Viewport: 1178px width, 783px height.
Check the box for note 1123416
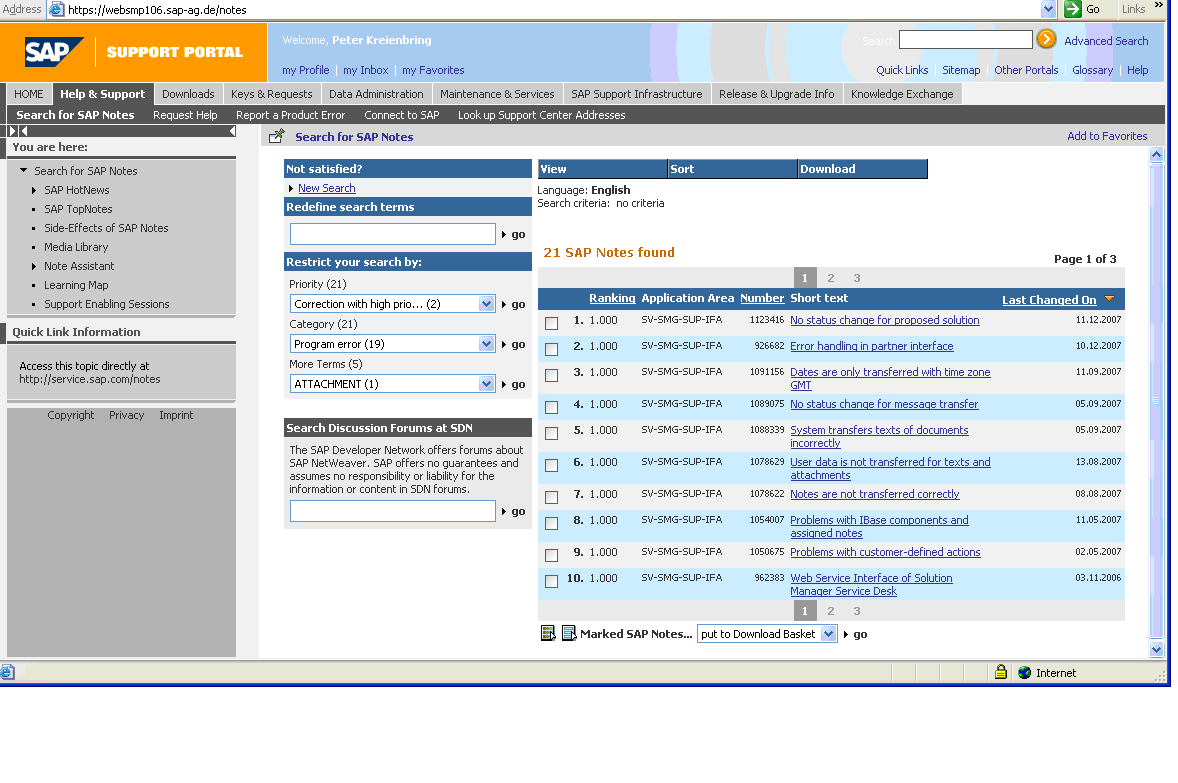pos(551,323)
